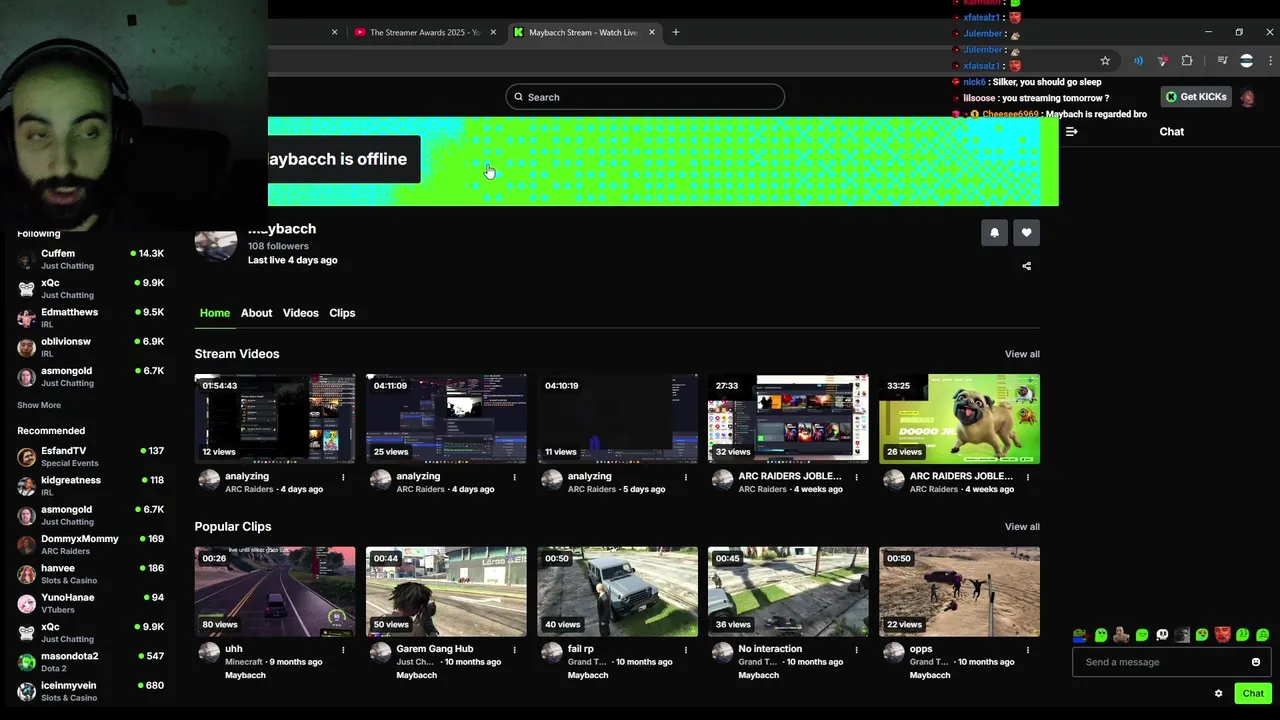Open options menu for fail rp clip
Image resolution: width=1280 pixels, height=720 pixels.
pos(685,649)
